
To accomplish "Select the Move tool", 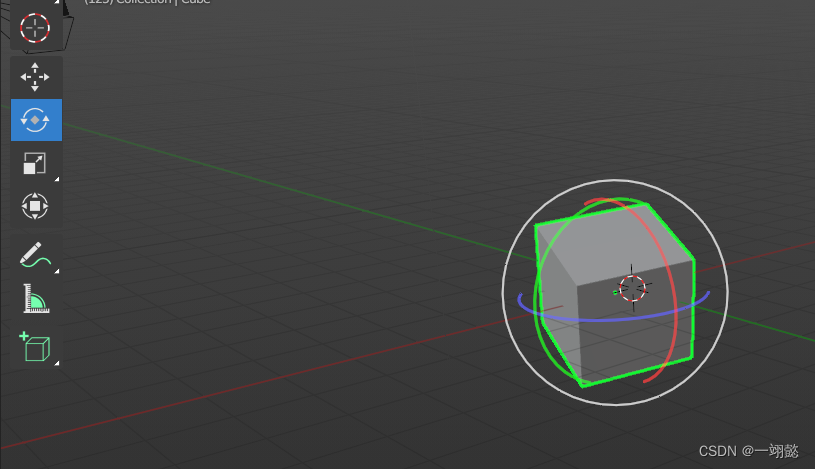I will click(x=35, y=77).
